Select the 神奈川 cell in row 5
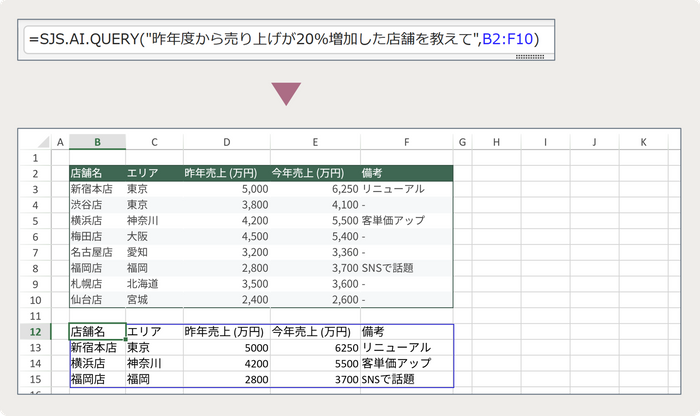Screen dimensions: 700x416 [x=154, y=220]
